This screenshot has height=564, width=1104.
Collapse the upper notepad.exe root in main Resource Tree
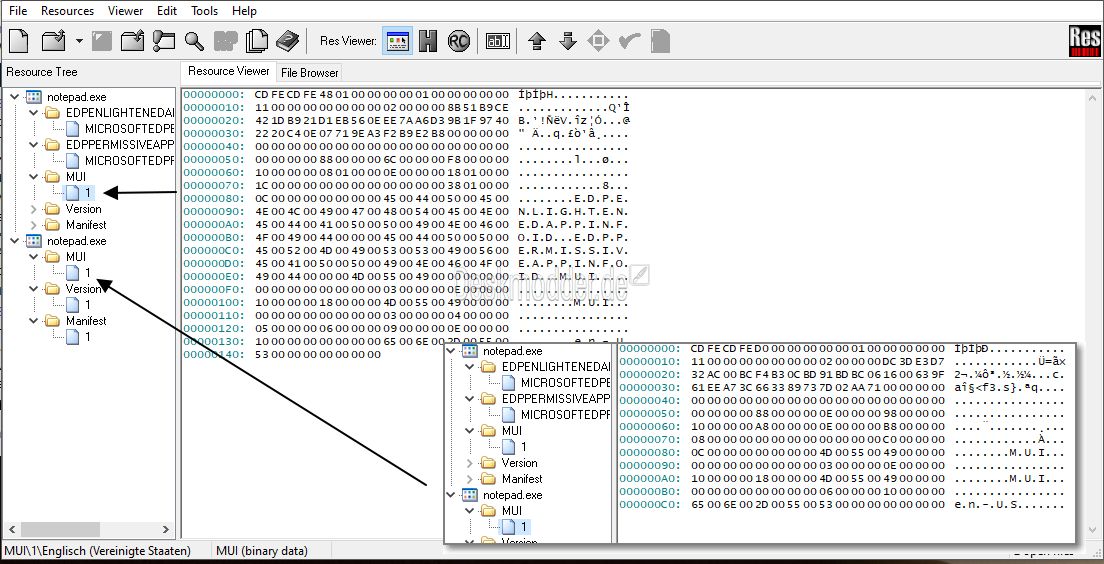pos(16,97)
